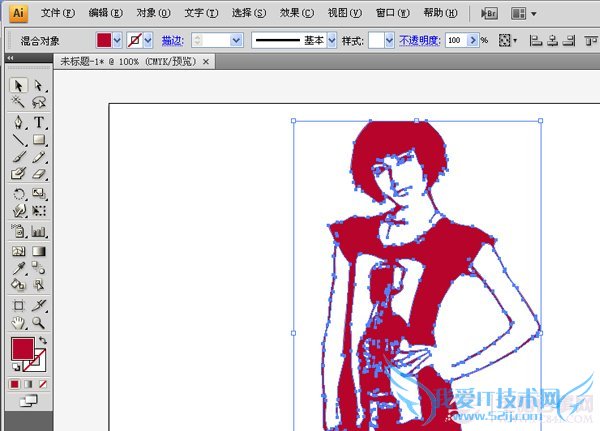The image size is (600, 431).
Task: Select the Type tool
Action: pos(39,122)
